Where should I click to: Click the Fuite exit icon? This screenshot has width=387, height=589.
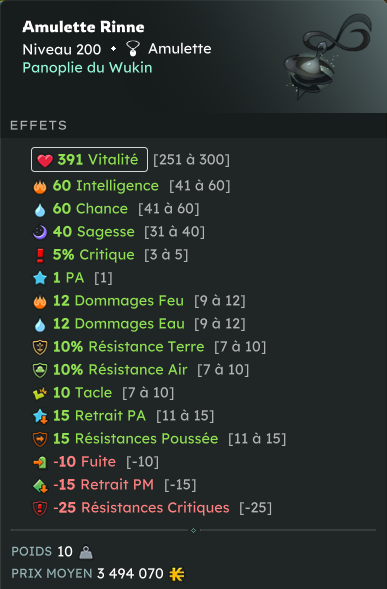point(40,462)
